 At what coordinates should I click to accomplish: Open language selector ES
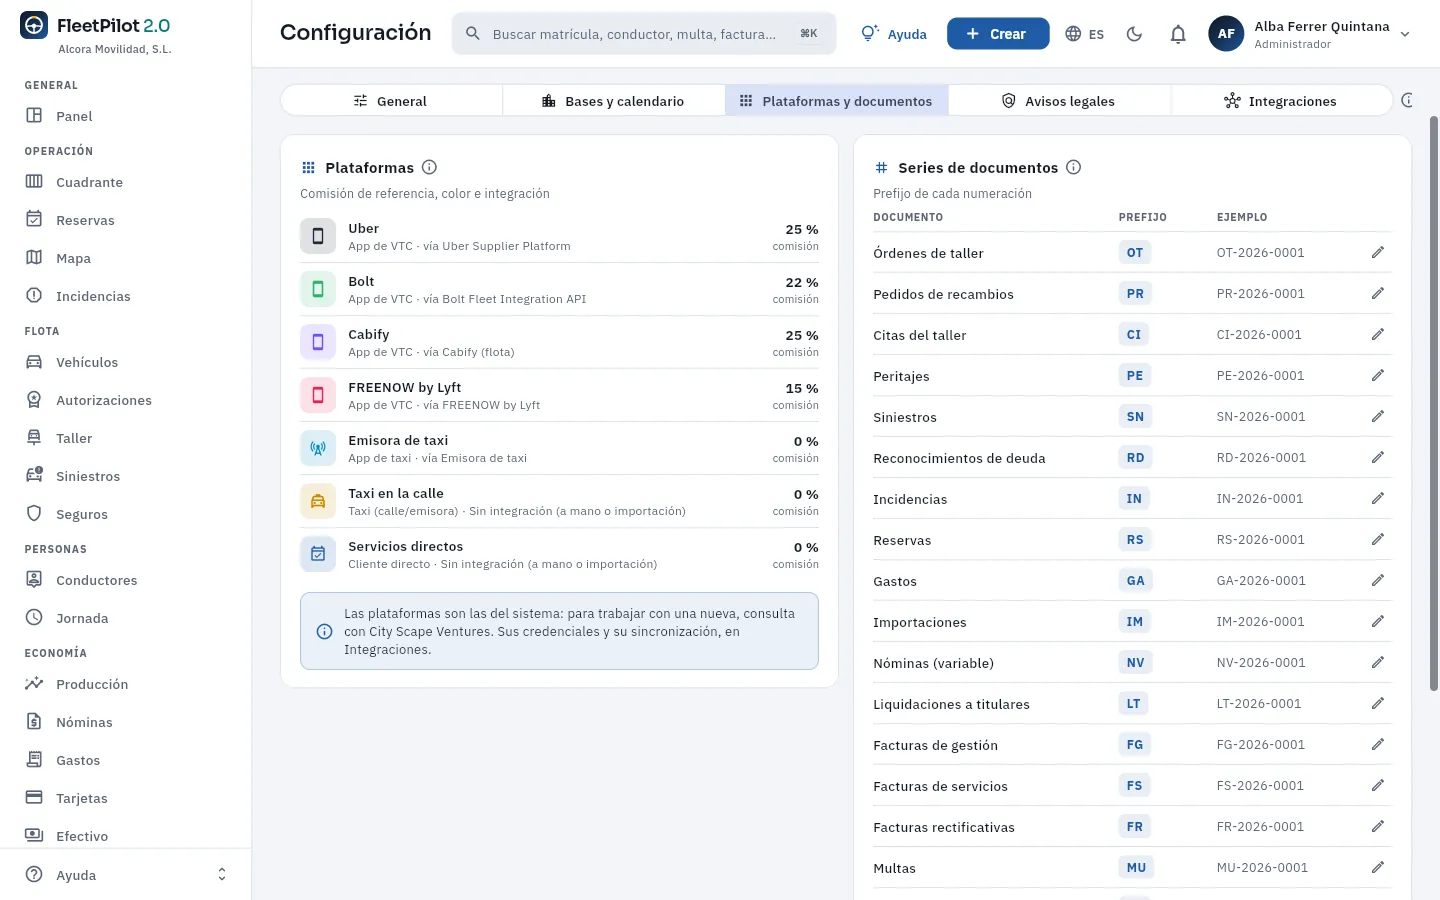click(x=1085, y=34)
